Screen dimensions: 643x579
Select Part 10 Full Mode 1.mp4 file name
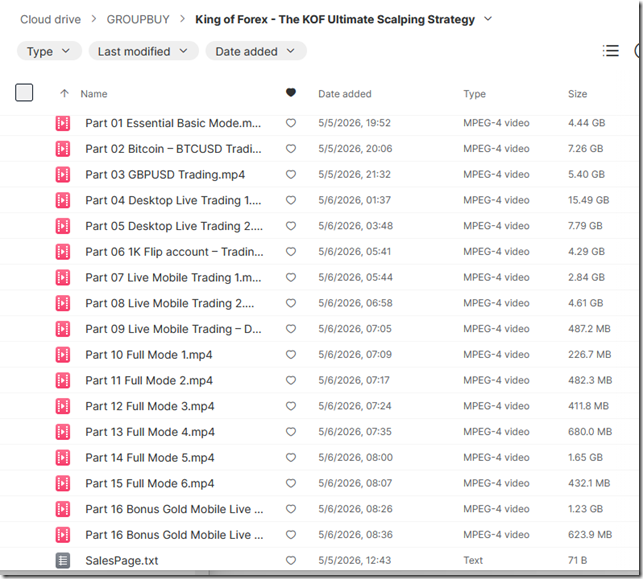coord(149,355)
